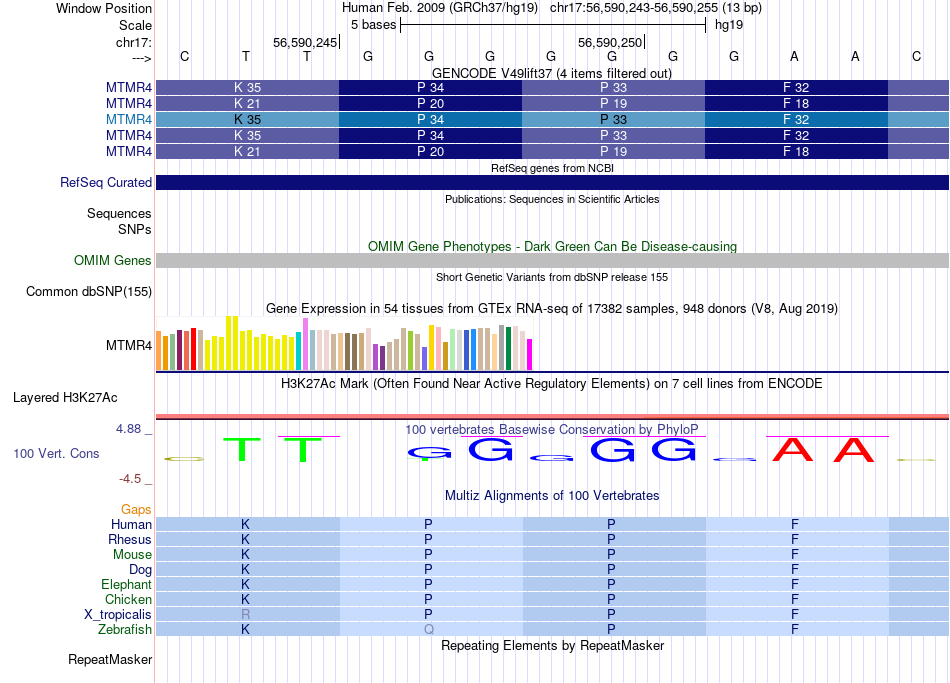Viewport: 950px width, 683px height.
Task: Click the 'F' residue in Human row
Action: tap(795, 525)
